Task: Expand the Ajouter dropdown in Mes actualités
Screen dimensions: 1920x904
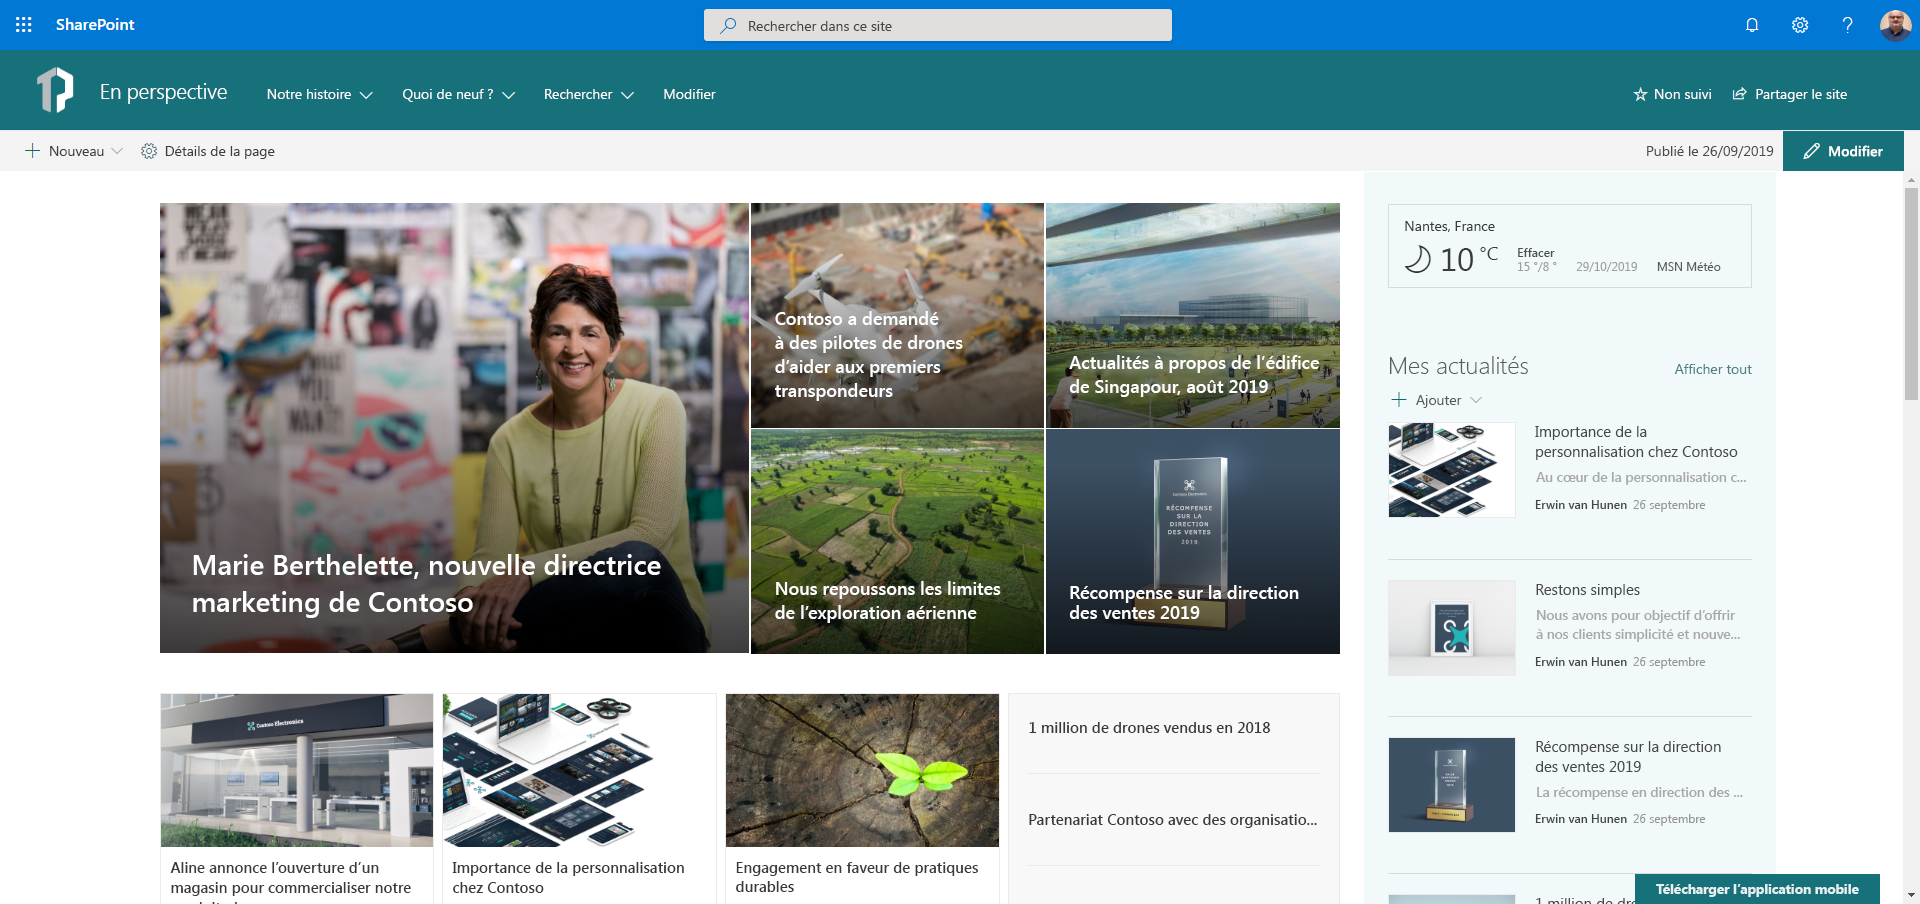Action: click(x=1477, y=400)
